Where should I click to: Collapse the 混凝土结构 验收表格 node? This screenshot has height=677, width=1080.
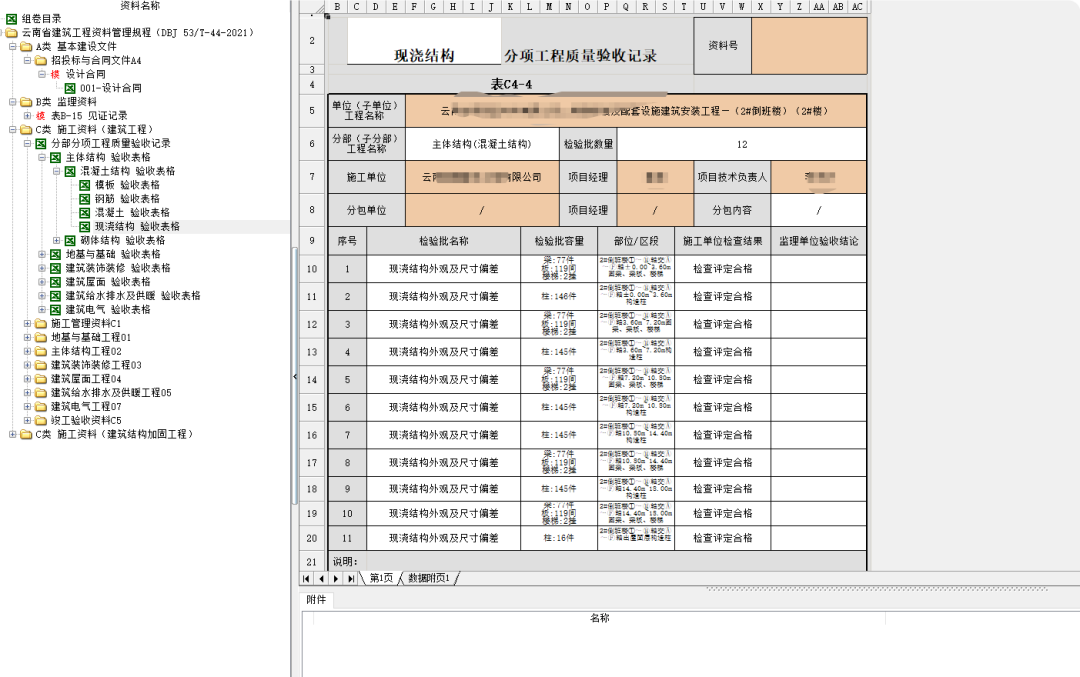[56, 171]
